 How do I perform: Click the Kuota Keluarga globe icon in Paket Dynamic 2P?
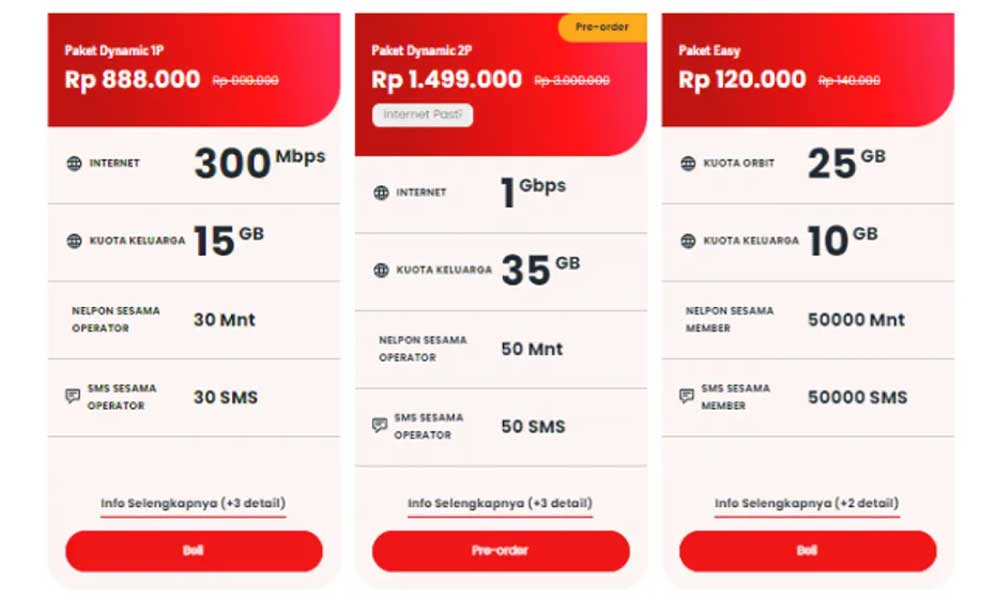(381, 270)
